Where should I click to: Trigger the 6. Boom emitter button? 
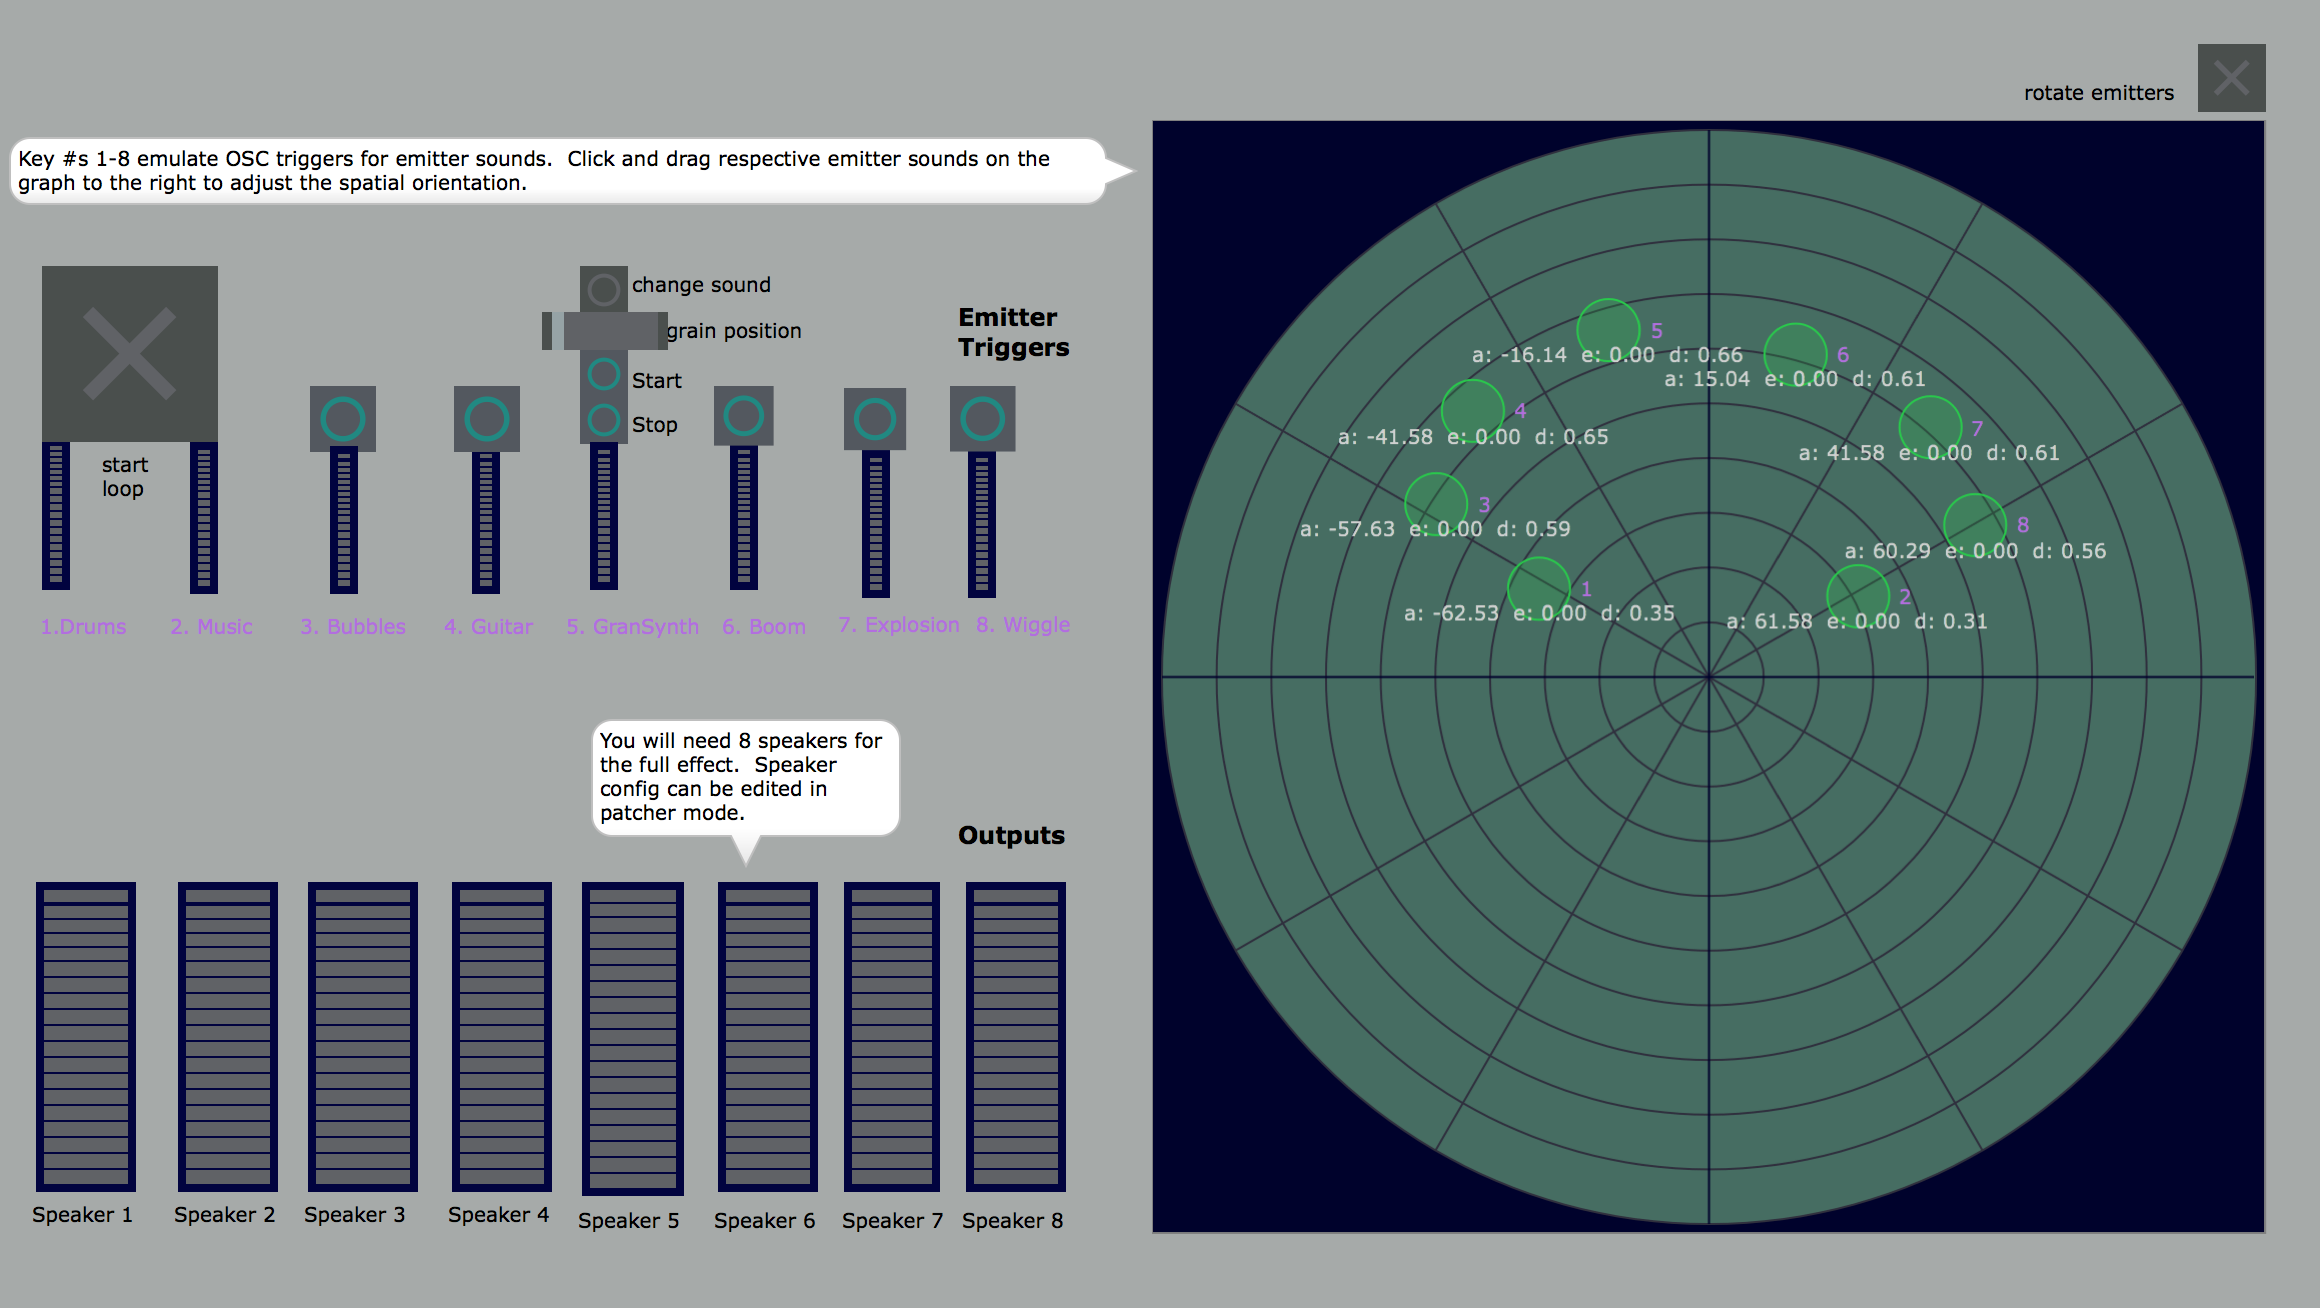[x=744, y=416]
